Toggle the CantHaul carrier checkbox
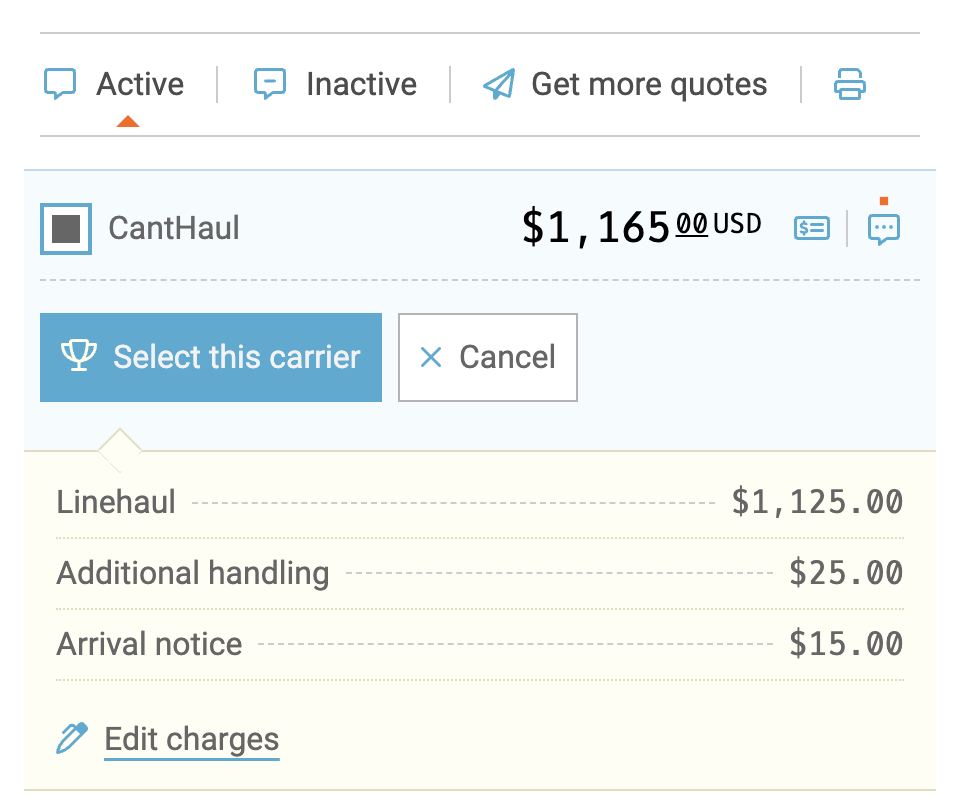 [66, 228]
